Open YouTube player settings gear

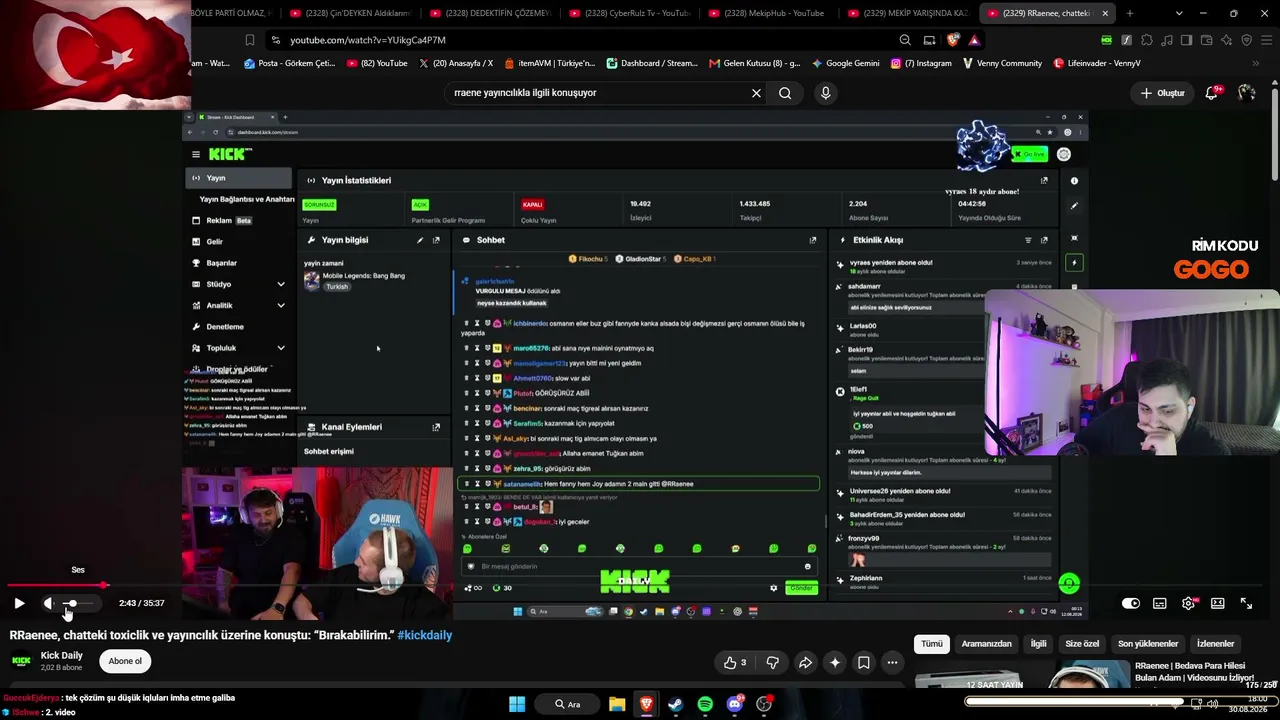pyautogui.click(x=1189, y=603)
